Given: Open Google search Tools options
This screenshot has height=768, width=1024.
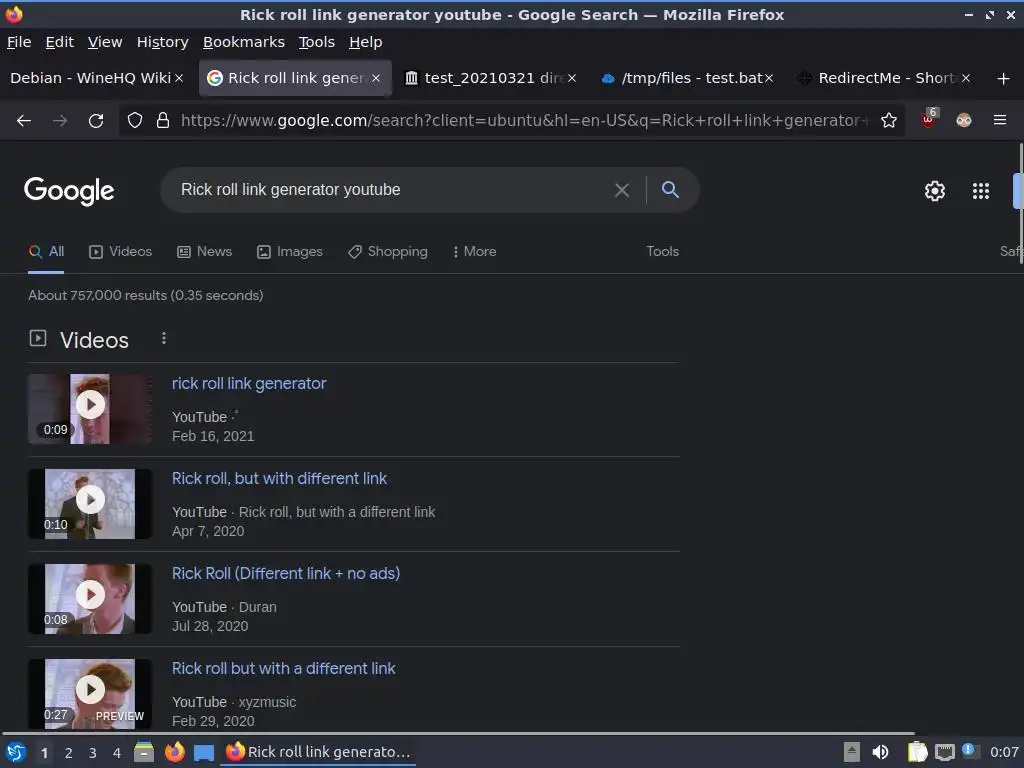Looking at the screenshot, I should click(x=662, y=251).
